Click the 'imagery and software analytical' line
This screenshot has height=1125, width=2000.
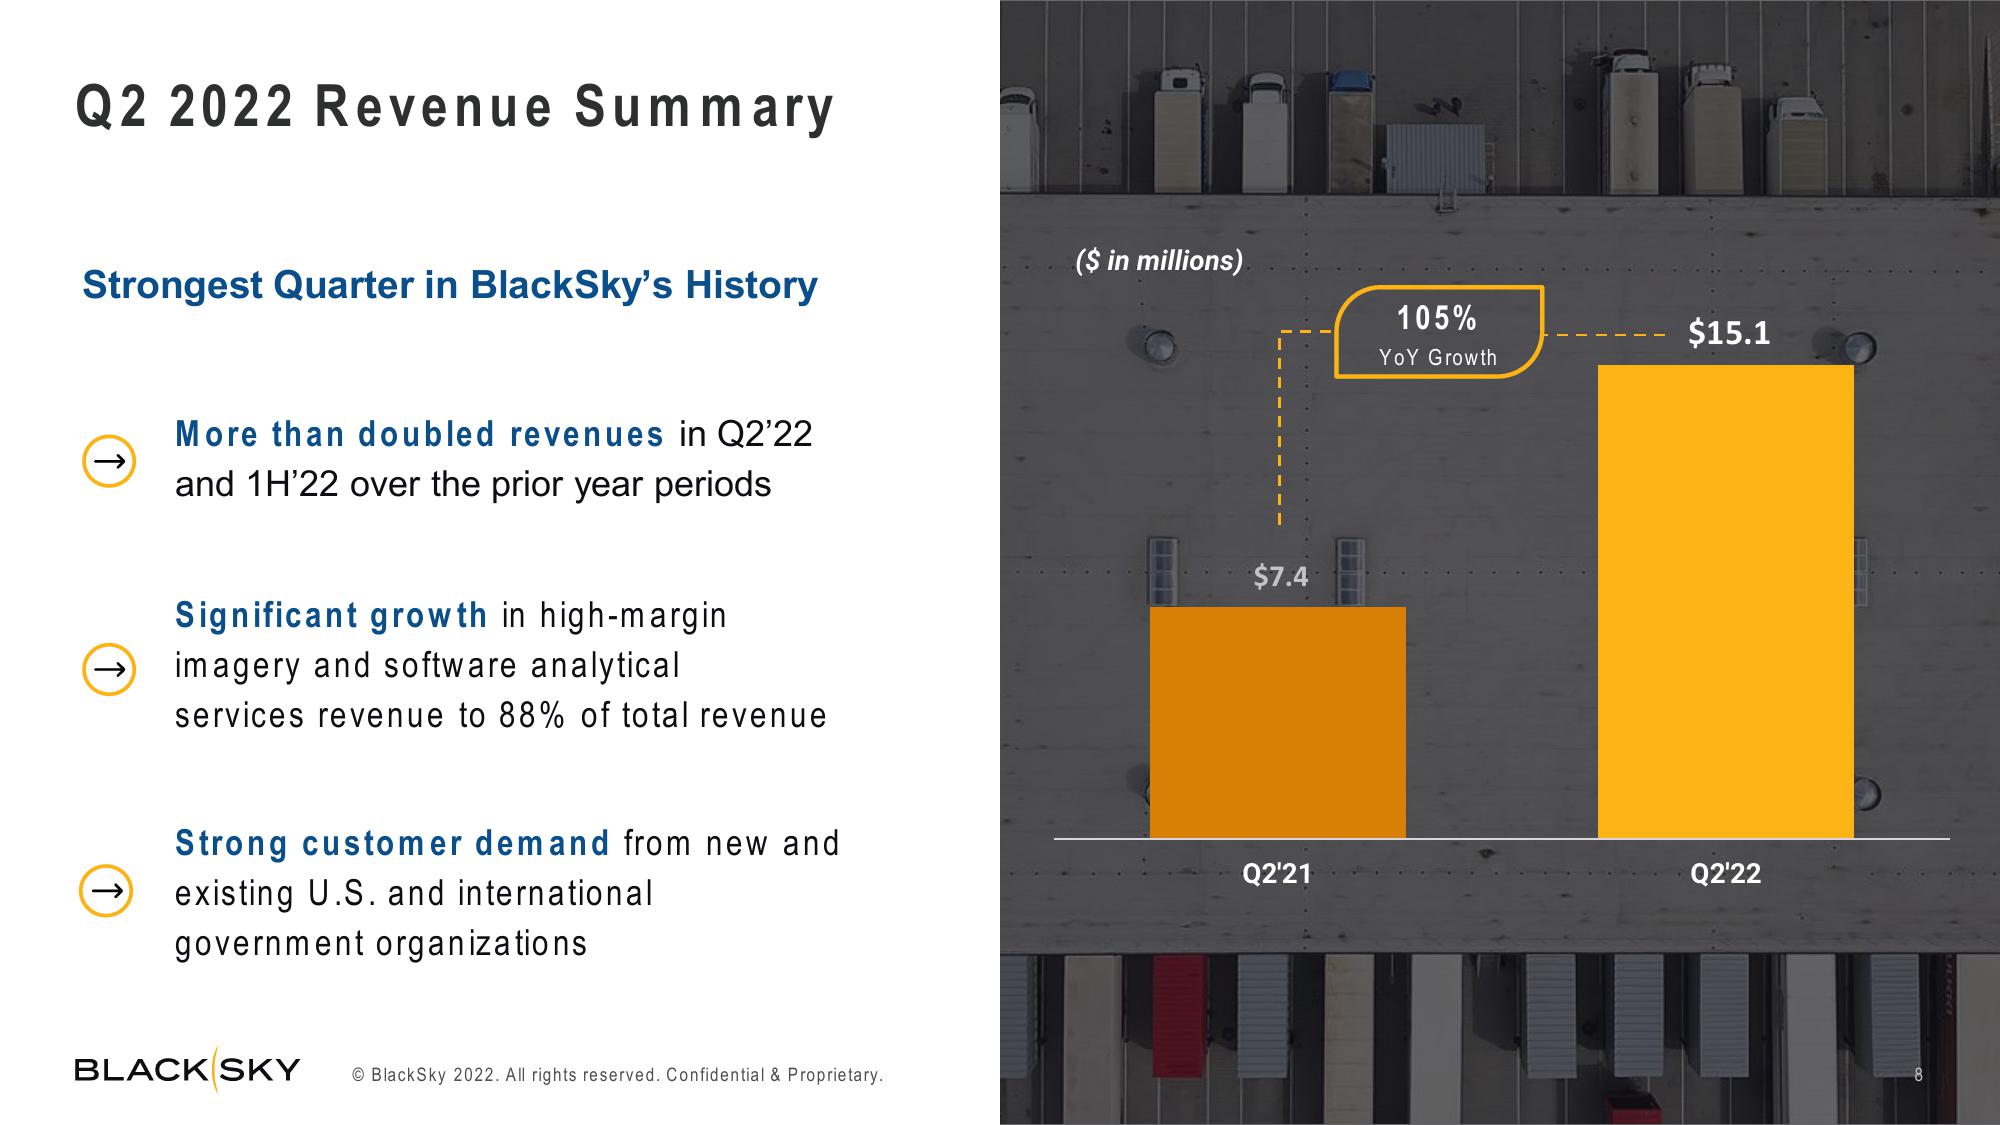(x=428, y=666)
